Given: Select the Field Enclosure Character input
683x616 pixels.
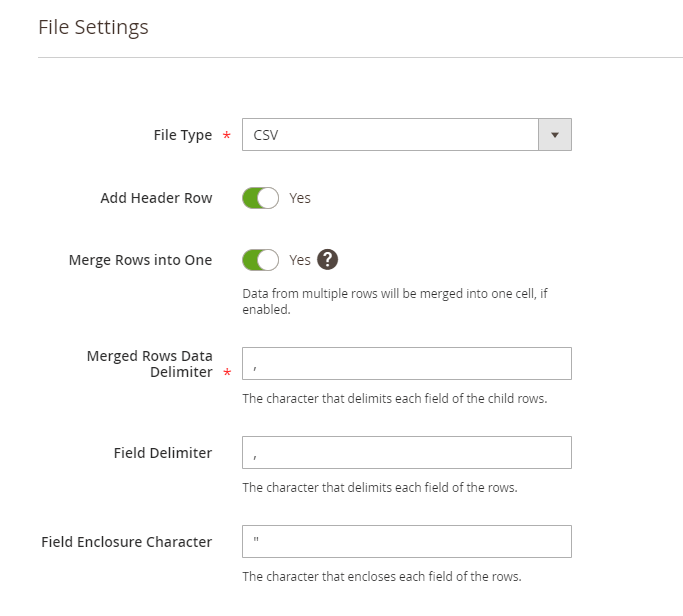Looking at the screenshot, I should click(x=406, y=542).
